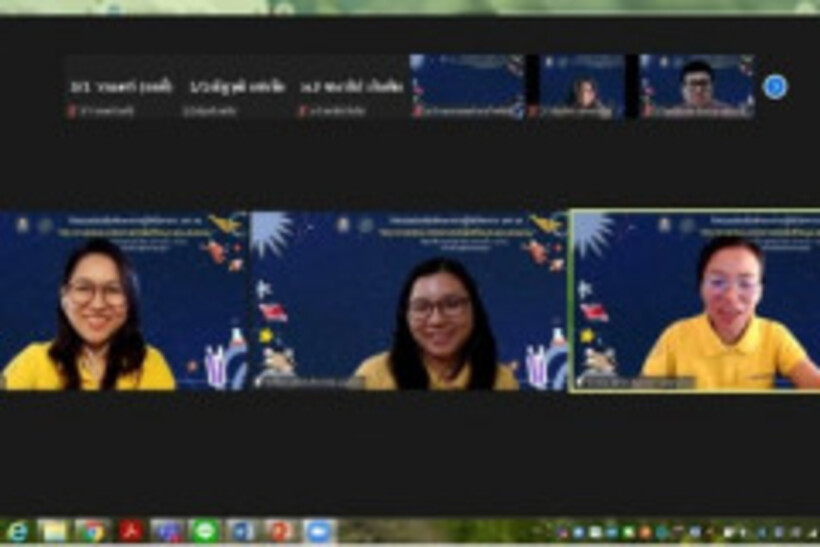
Task: Select the third participant tile in the strip
Action: tap(351, 87)
